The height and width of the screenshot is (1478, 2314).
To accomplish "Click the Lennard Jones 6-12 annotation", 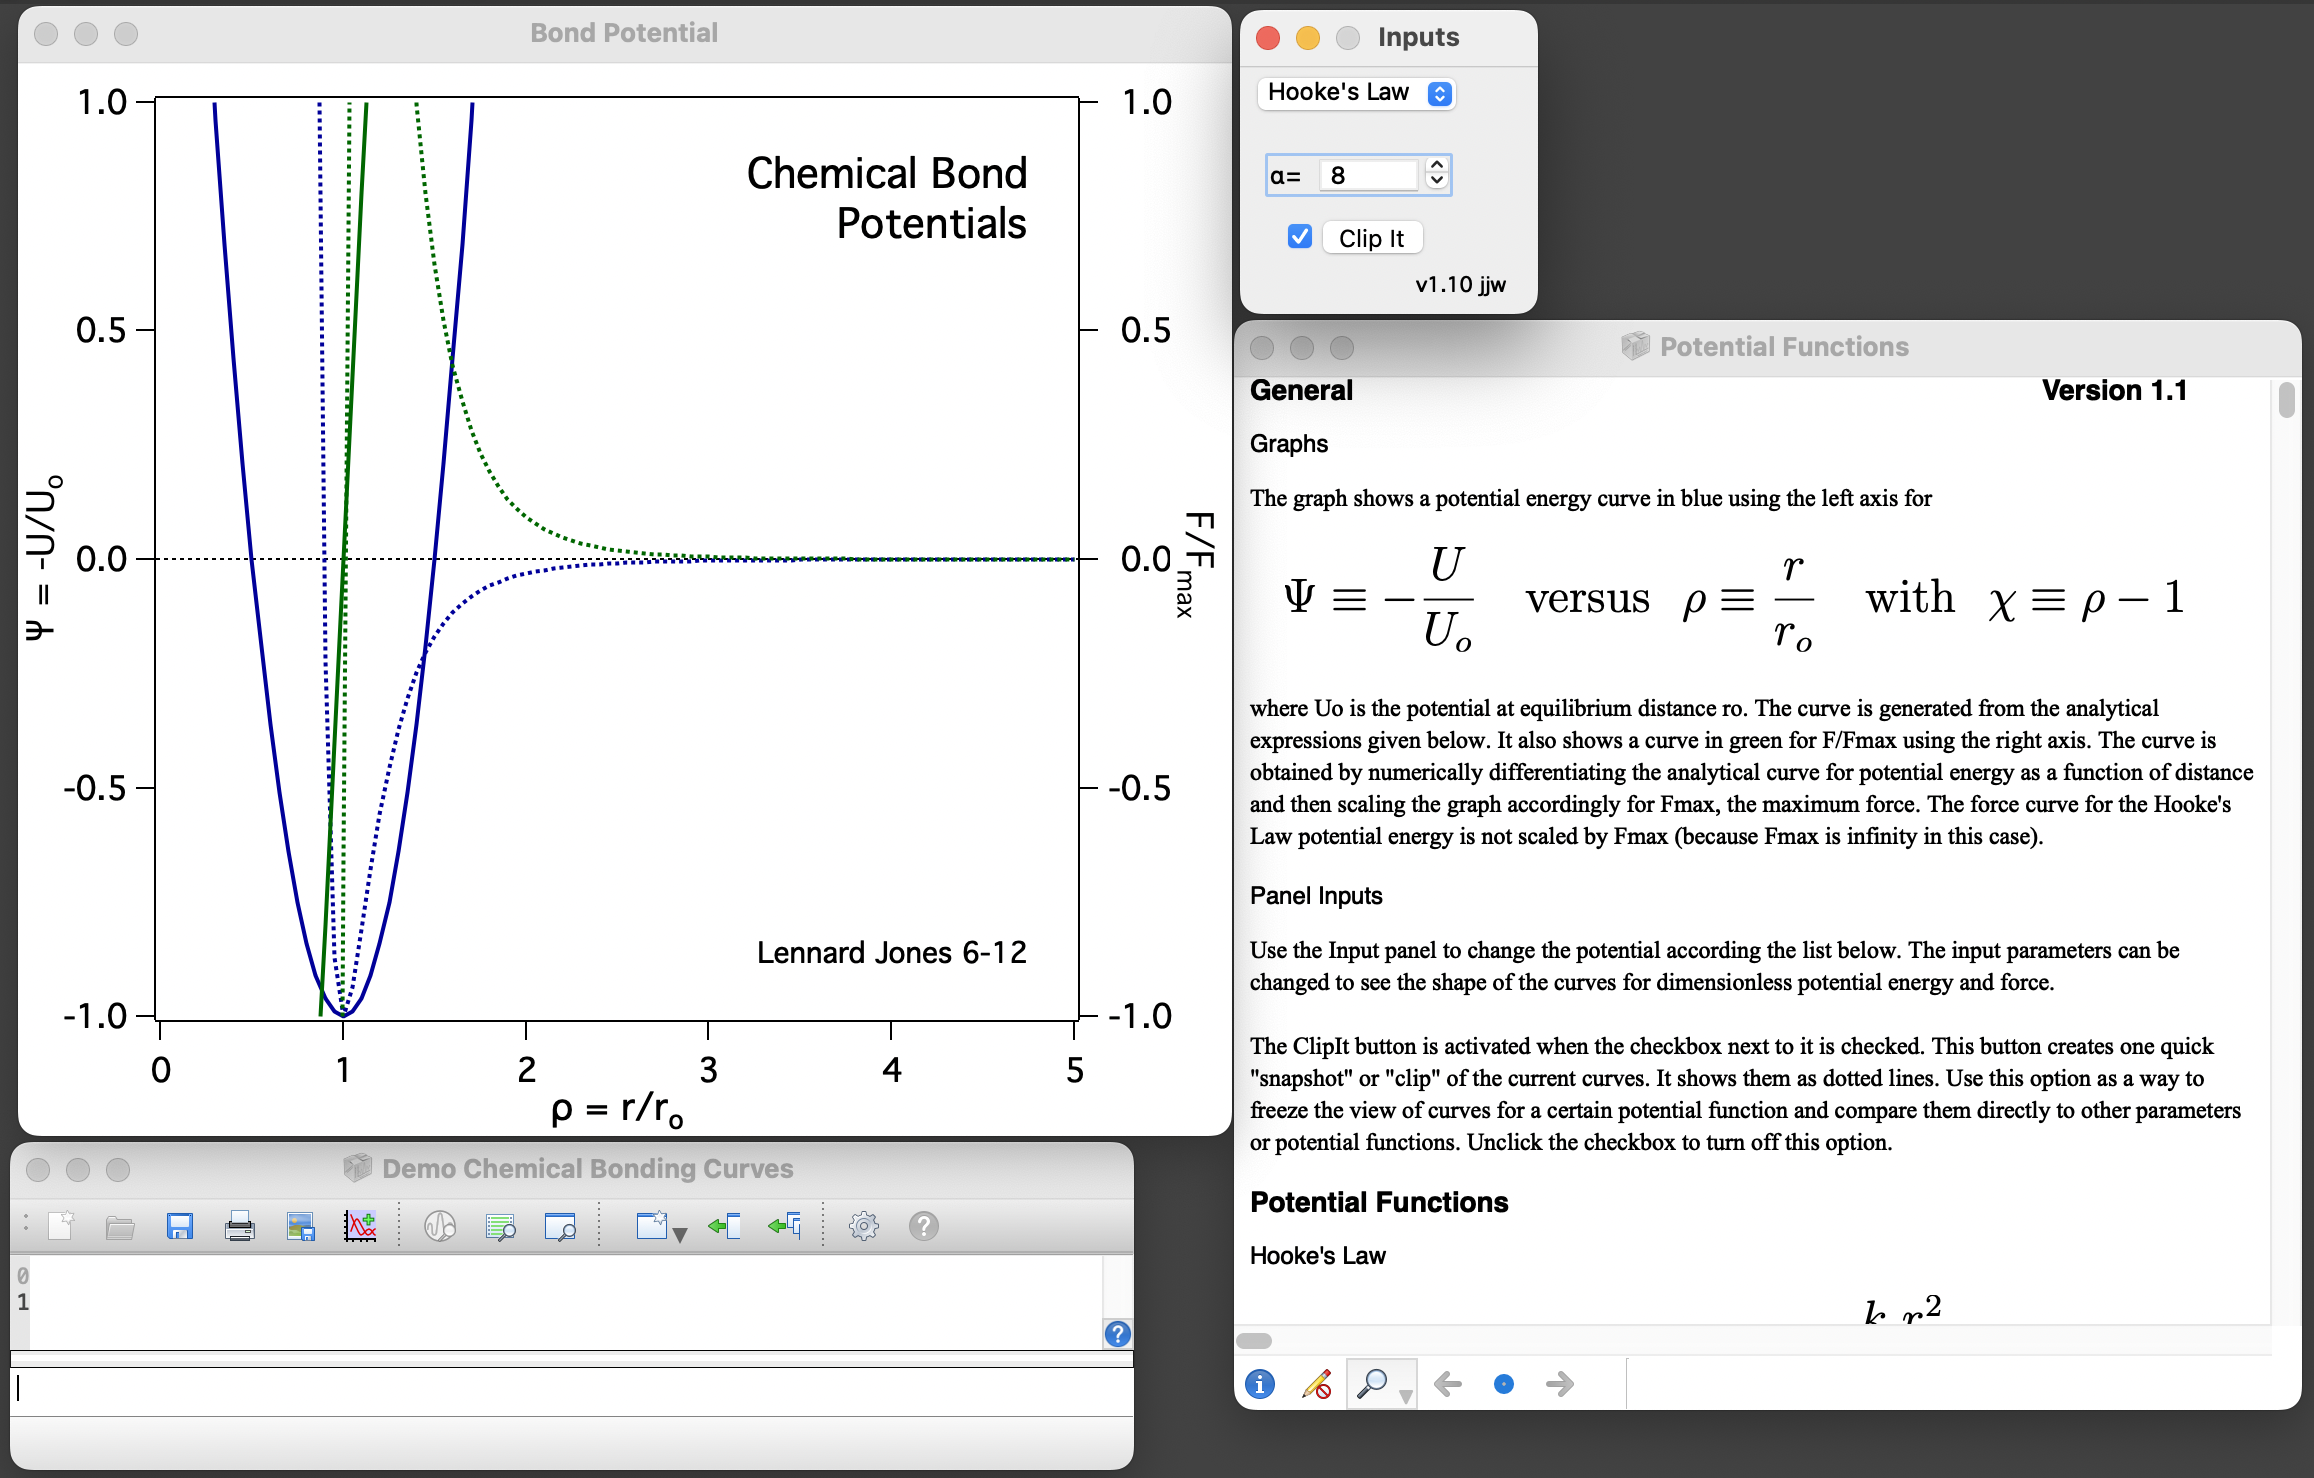I will [891, 952].
